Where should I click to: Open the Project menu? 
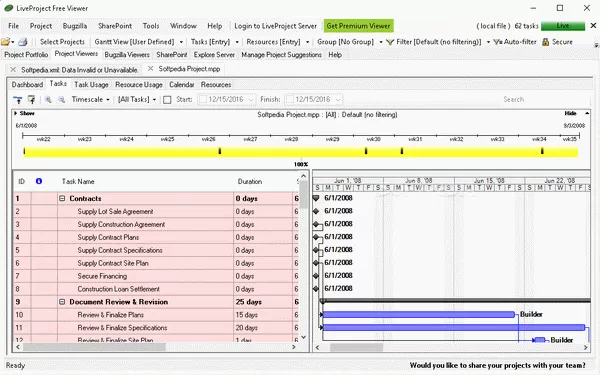(x=41, y=26)
